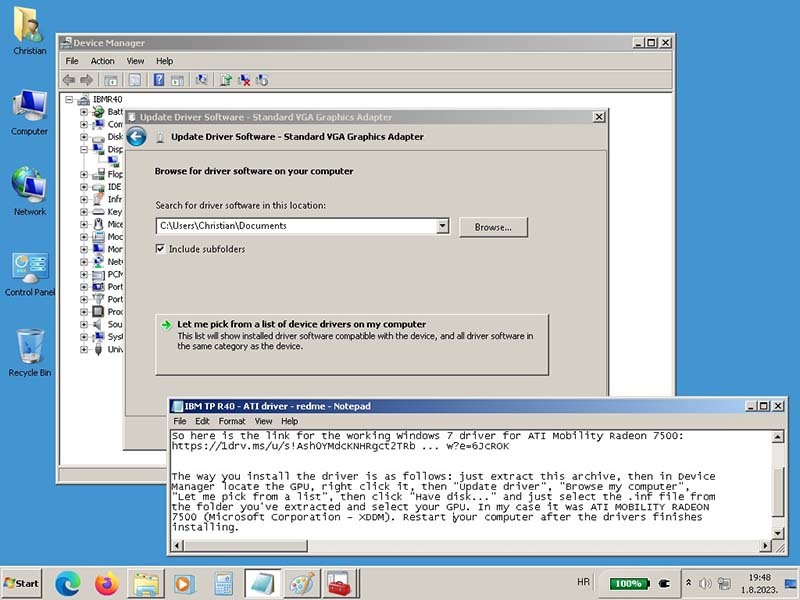800x600 pixels.
Task: Click Update Driver Software toolbar icon
Action: [x=226, y=80]
